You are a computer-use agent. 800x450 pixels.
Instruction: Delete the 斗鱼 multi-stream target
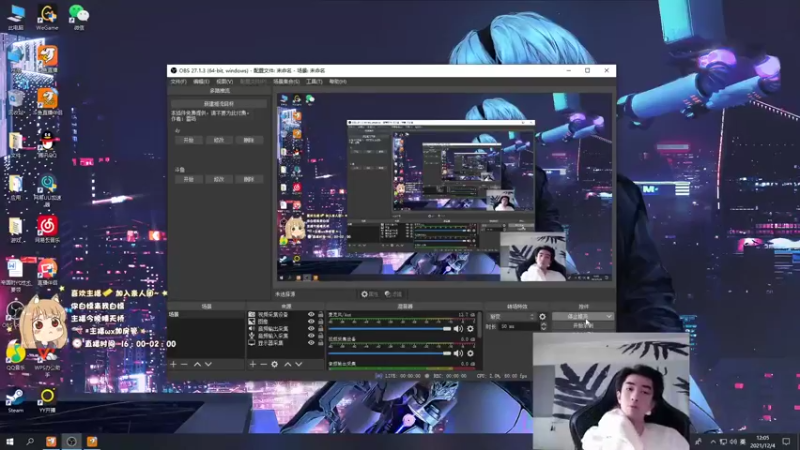[x=248, y=179]
